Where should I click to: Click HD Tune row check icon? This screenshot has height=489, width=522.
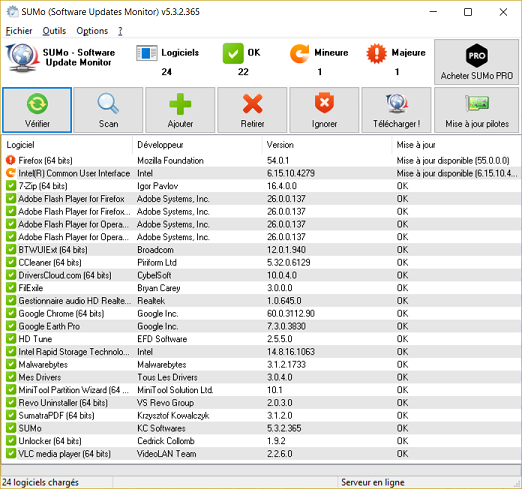pyautogui.click(x=11, y=339)
